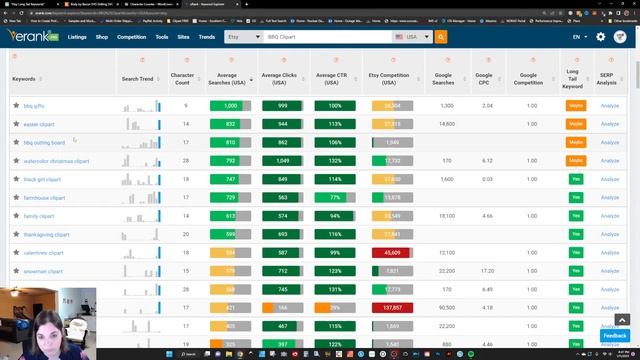Click the help icon above Average Clicks
The image size is (640, 360).
pyautogui.click(x=284, y=60)
